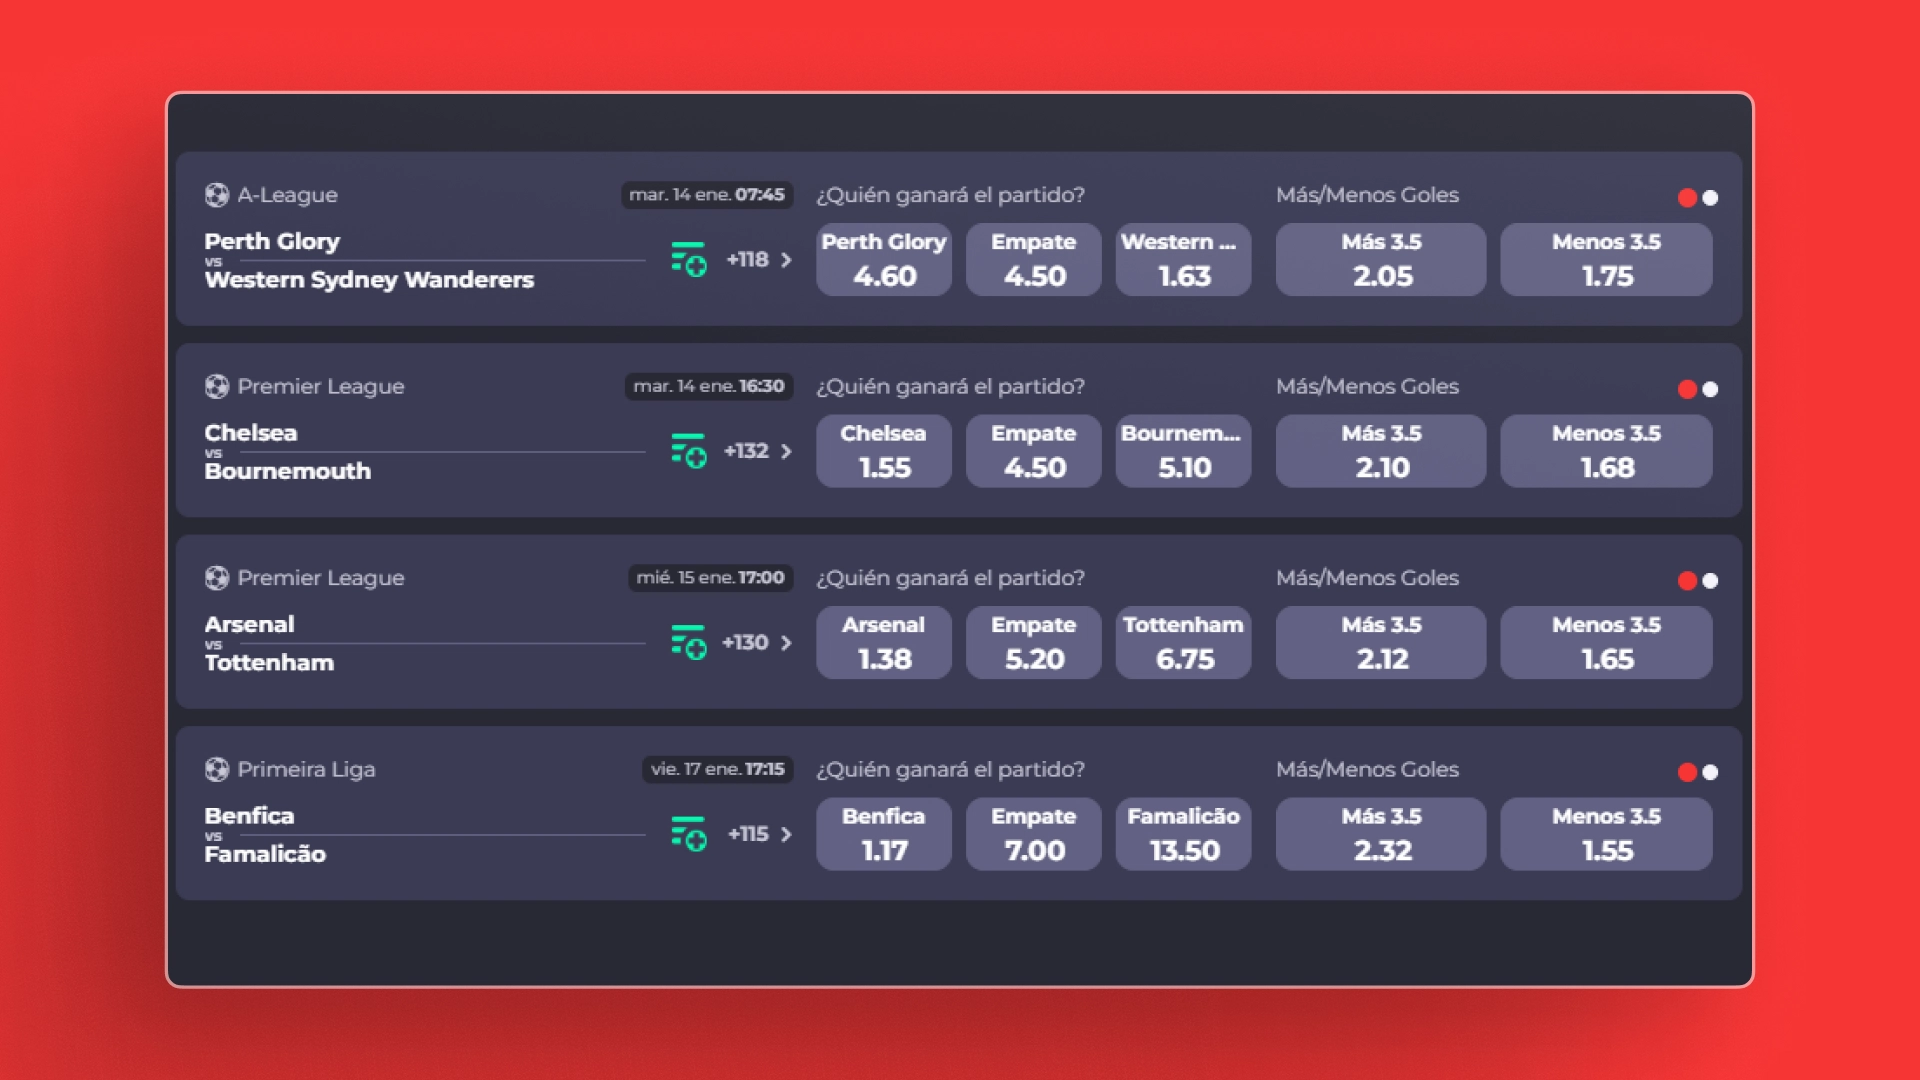Add Chelsea vs Bournemouth to bet builder icon
The image size is (1920, 1080).
689,451
